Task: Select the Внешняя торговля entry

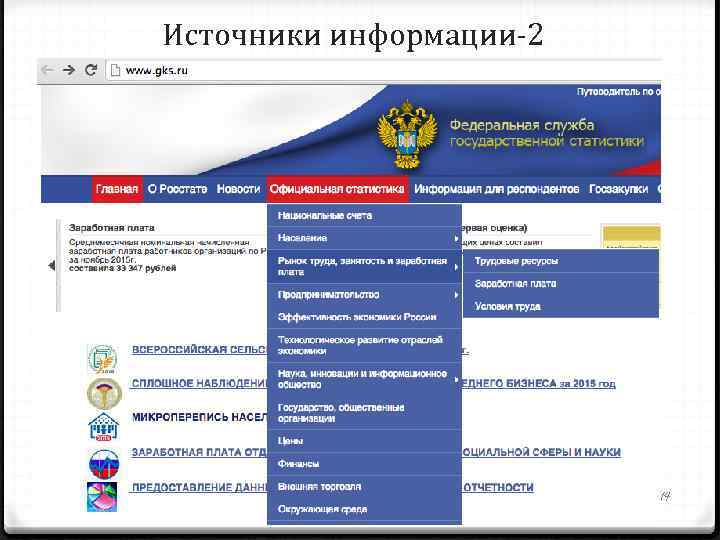Action: click(364, 487)
